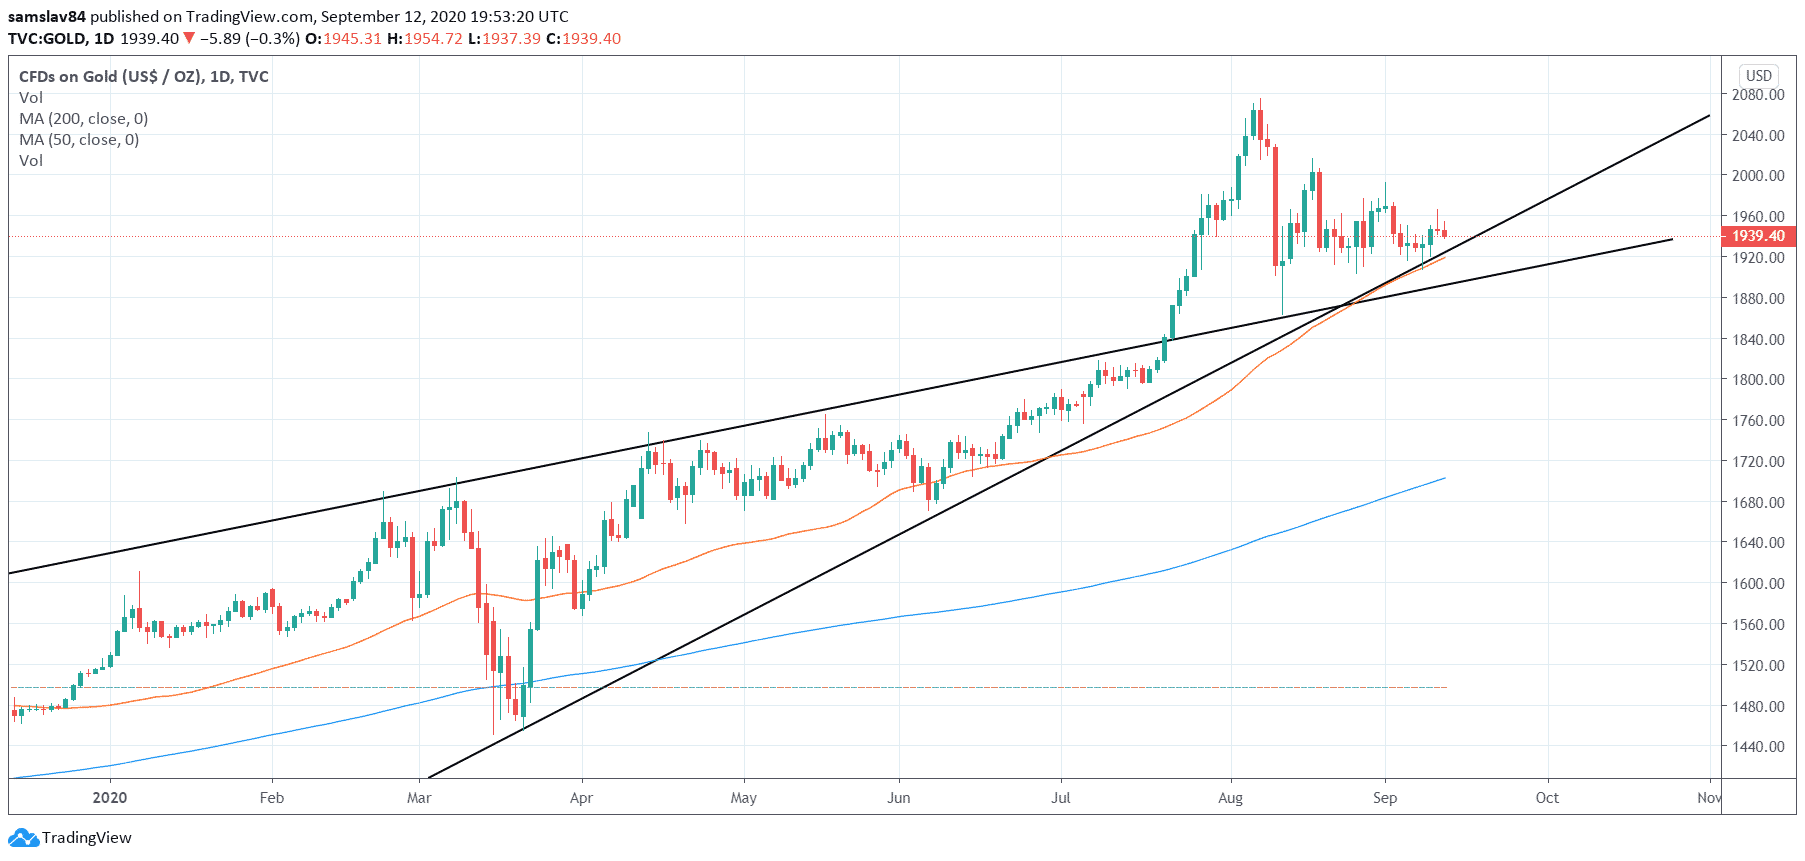This screenshot has width=1805, height=861.
Task: Click the 1440.00 price axis label
Action: coord(1758,746)
